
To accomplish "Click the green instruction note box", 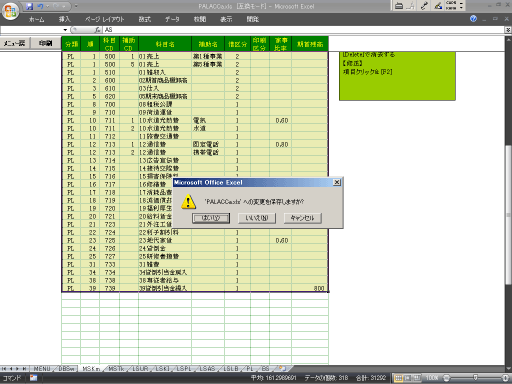I will point(397,76).
